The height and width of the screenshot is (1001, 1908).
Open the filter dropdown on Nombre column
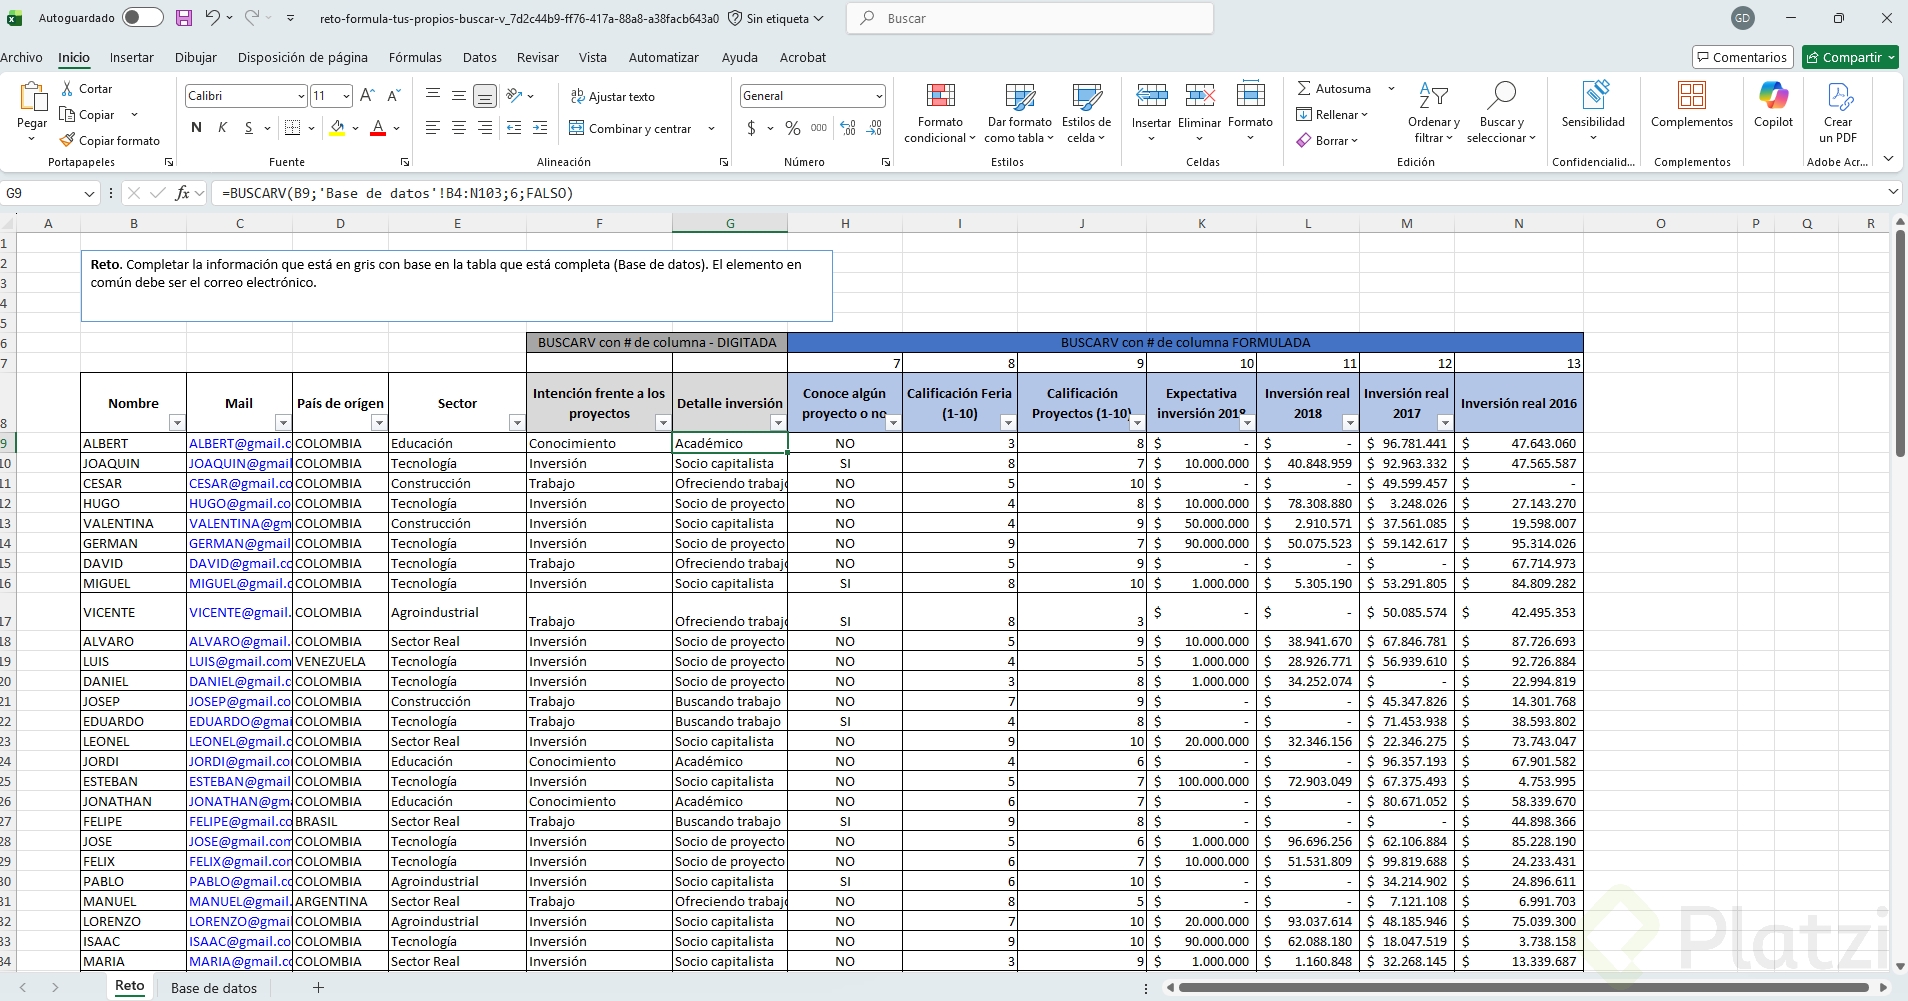[177, 423]
